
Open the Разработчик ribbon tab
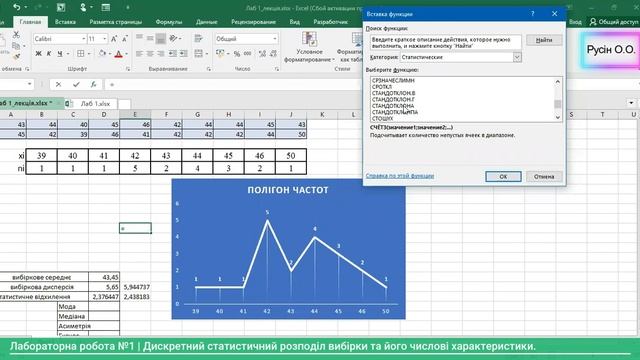pyautogui.click(x=331, y=22)
